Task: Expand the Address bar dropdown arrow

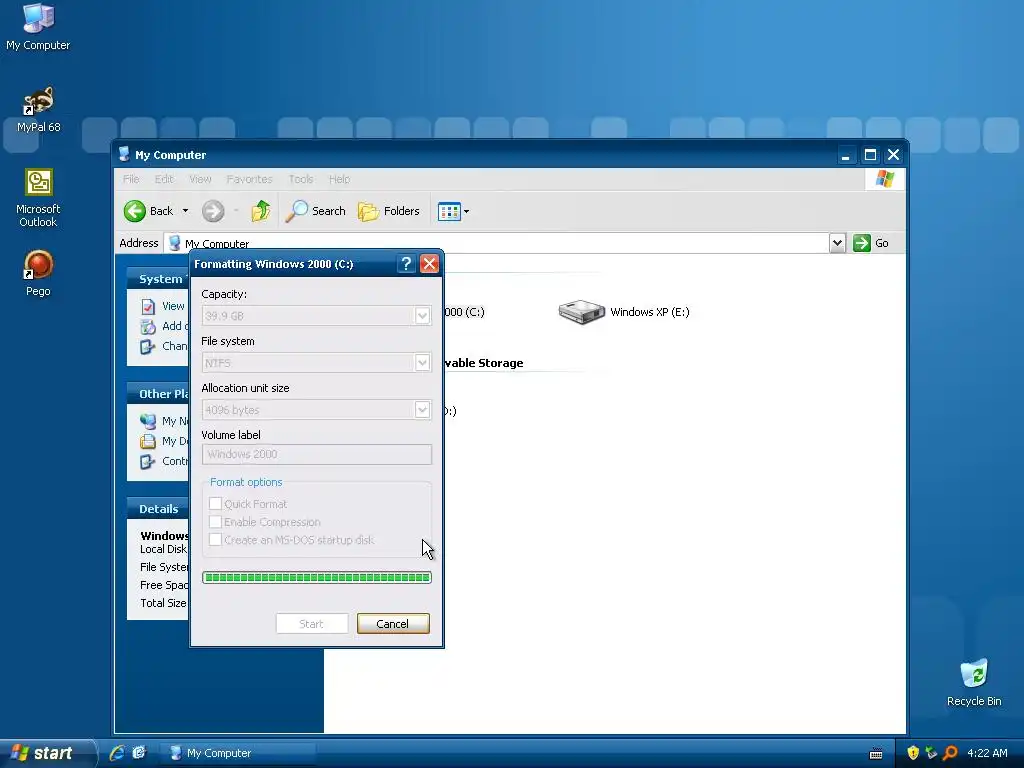Action: (x=837, y=243)
